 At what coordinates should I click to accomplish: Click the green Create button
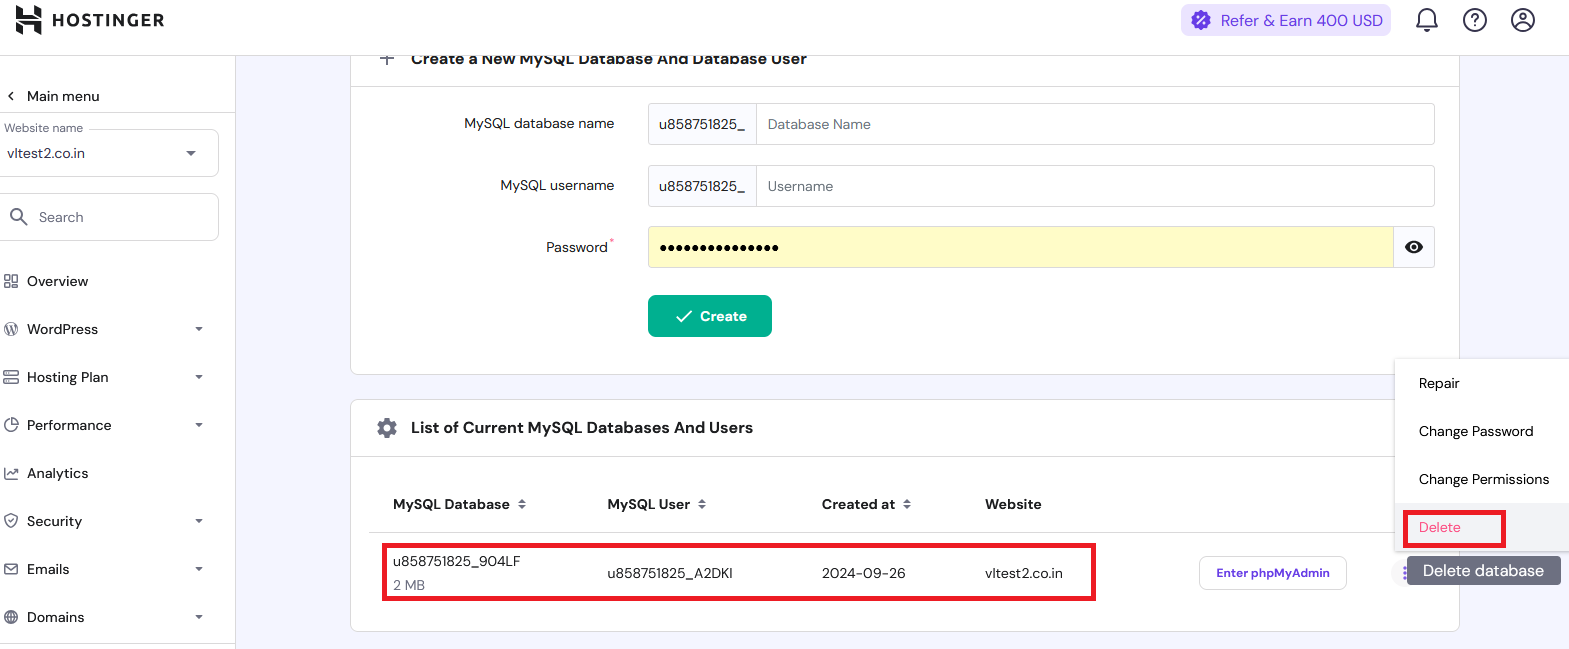(710, 316)
